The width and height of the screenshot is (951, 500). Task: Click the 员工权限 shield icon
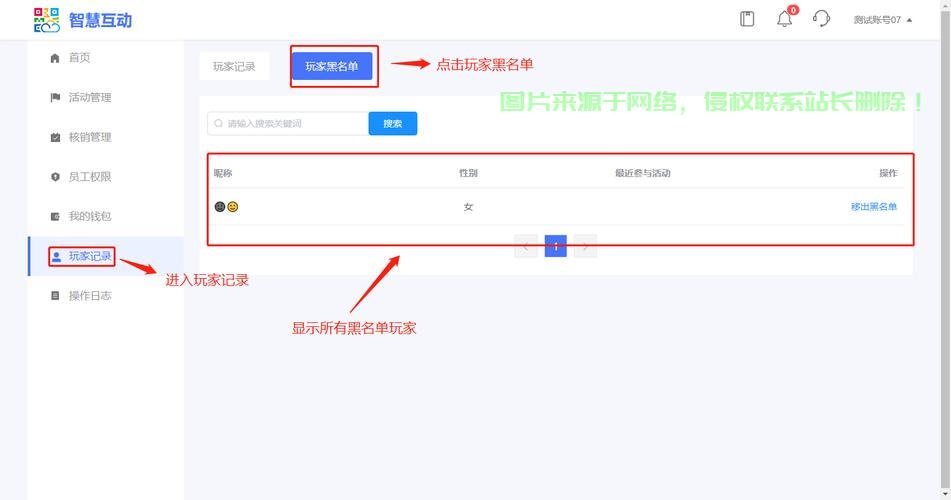(x=55, y=177)
